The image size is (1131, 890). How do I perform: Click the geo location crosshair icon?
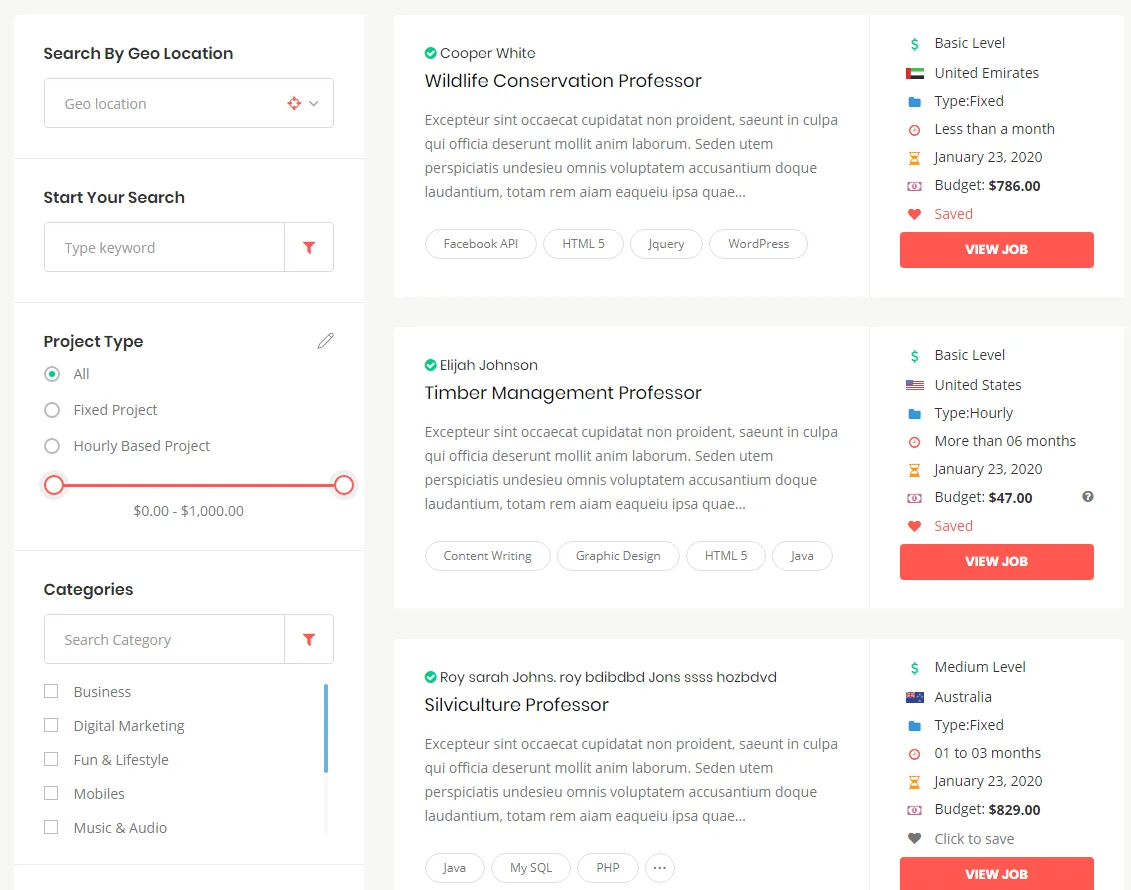pos(294,103)
